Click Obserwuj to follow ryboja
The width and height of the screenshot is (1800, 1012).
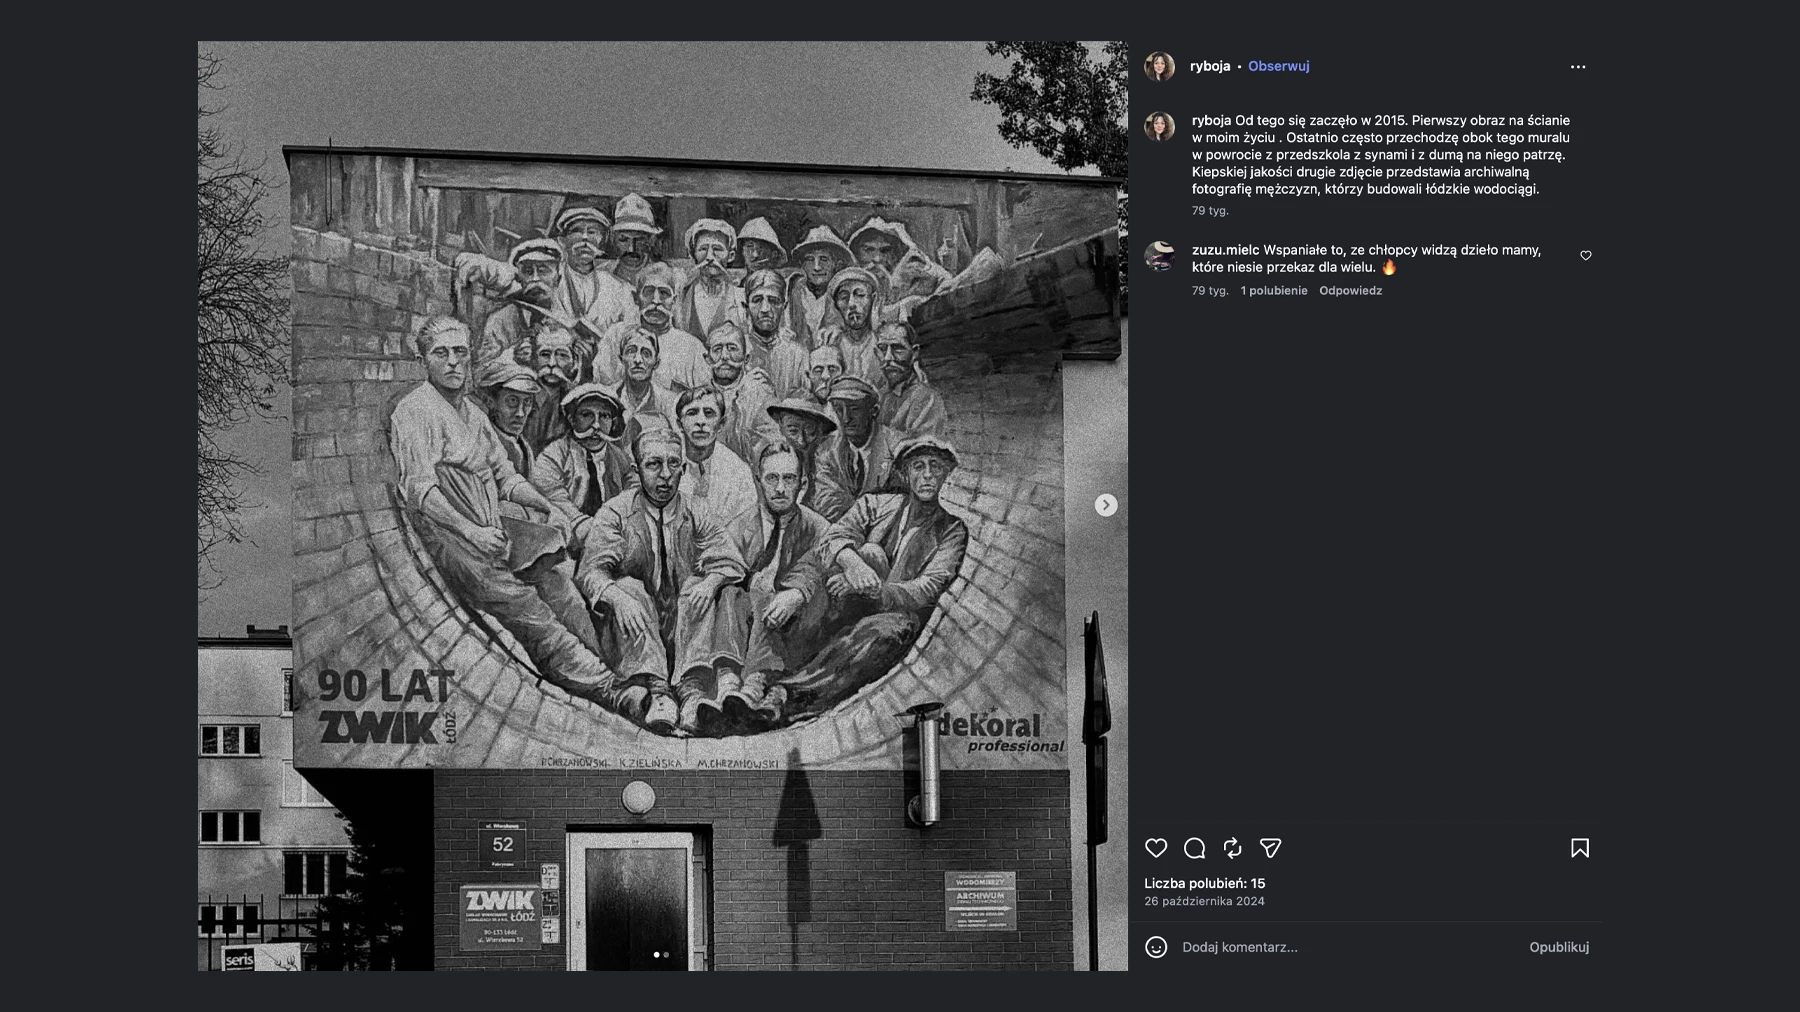point(1278,66)
